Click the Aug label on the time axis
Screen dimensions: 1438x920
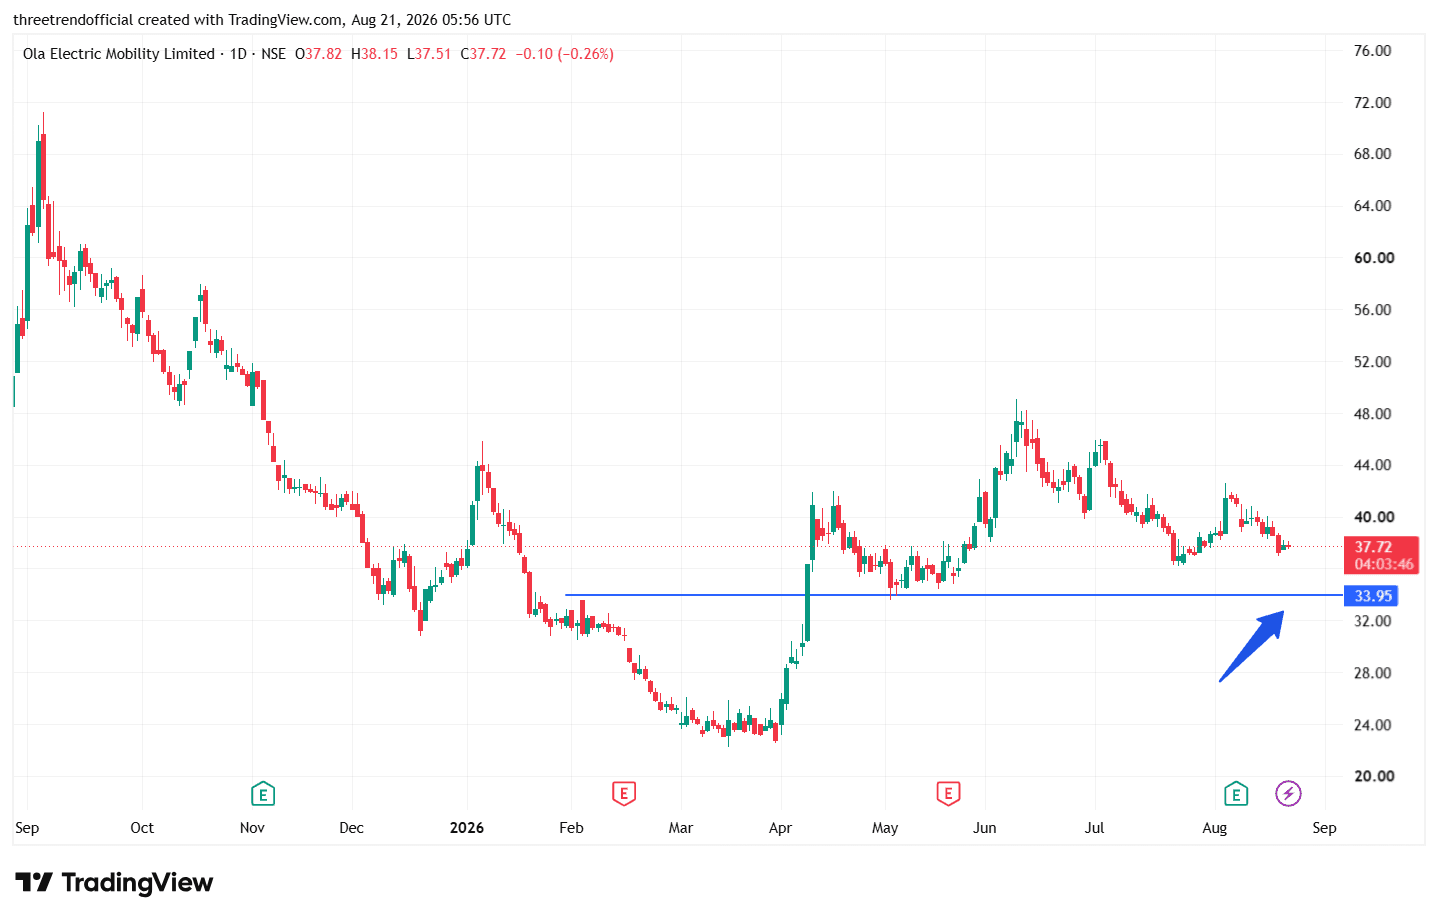tap(1214, 828)
